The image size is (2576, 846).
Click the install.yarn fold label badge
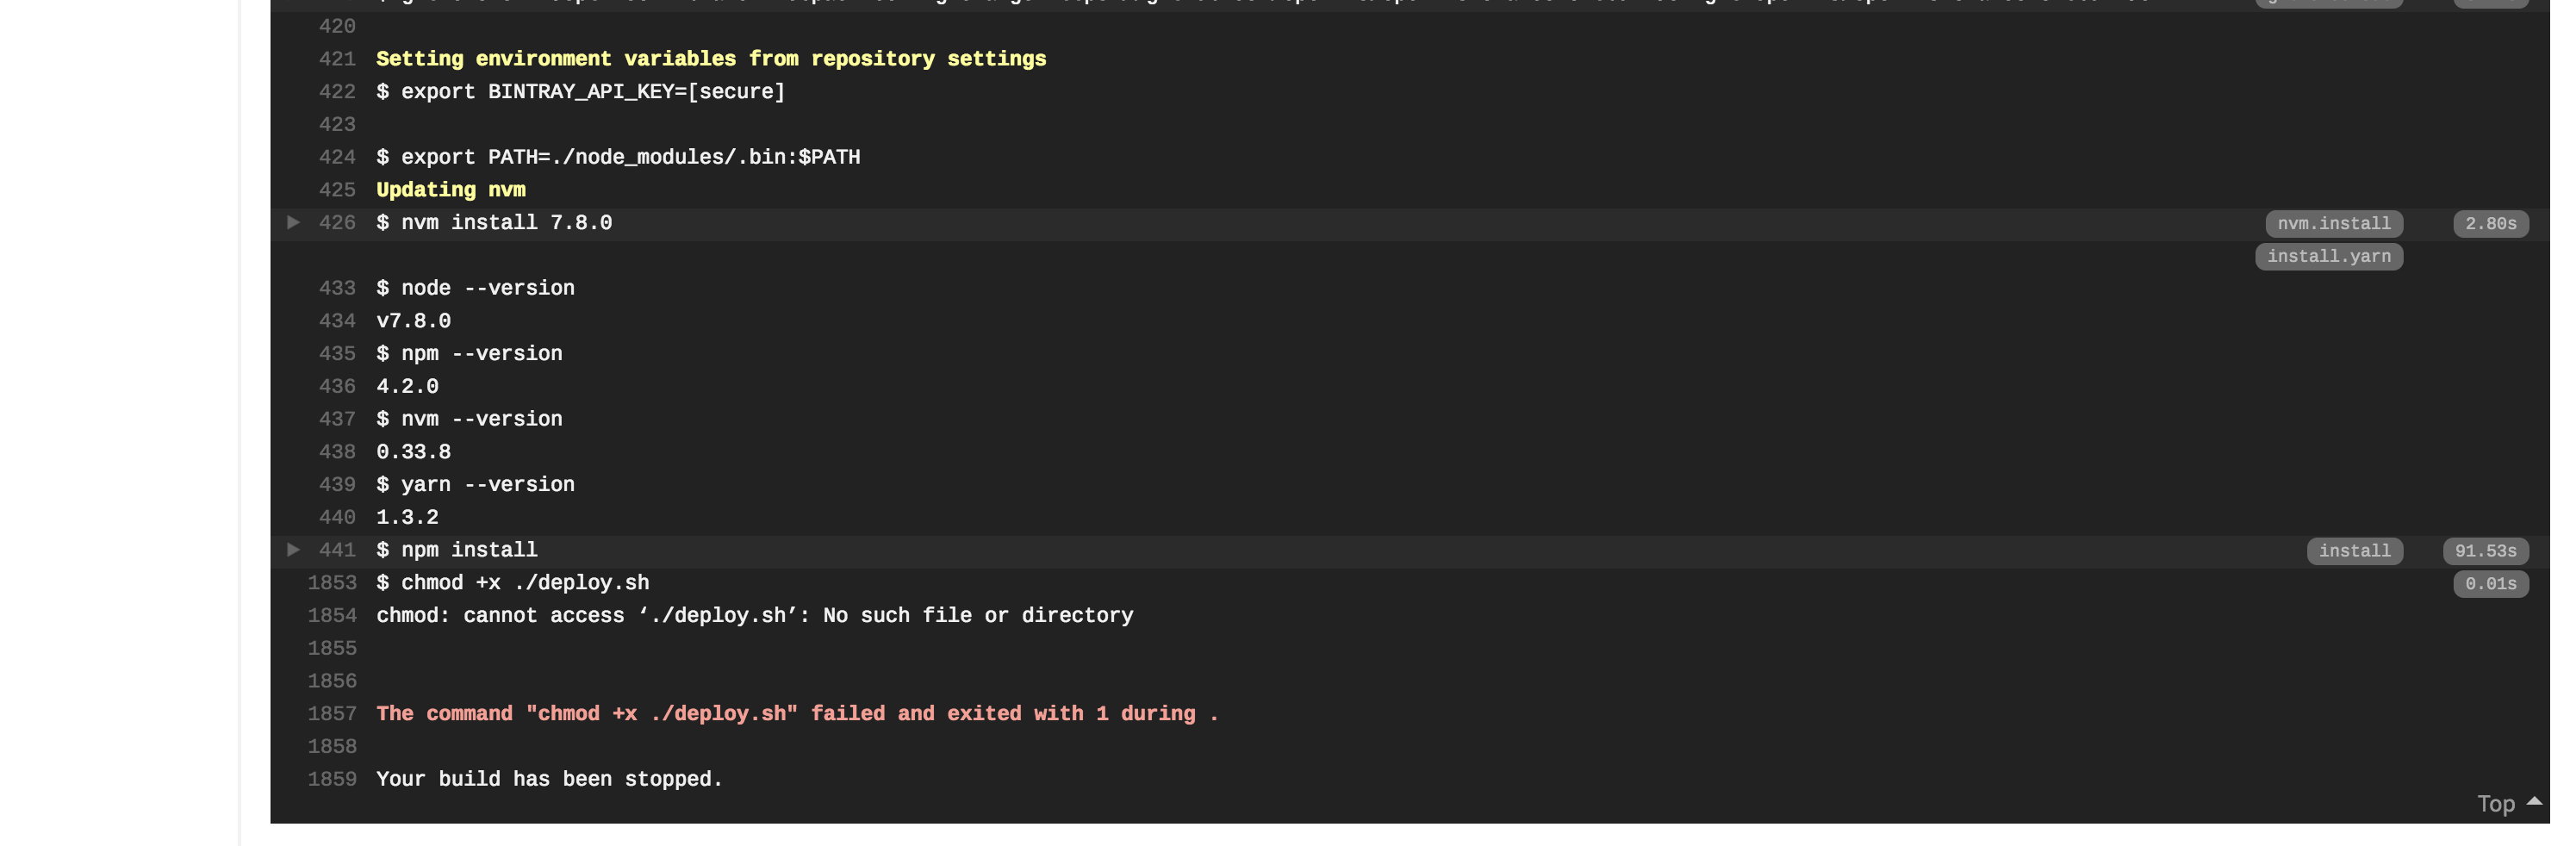pos(2328,257)
